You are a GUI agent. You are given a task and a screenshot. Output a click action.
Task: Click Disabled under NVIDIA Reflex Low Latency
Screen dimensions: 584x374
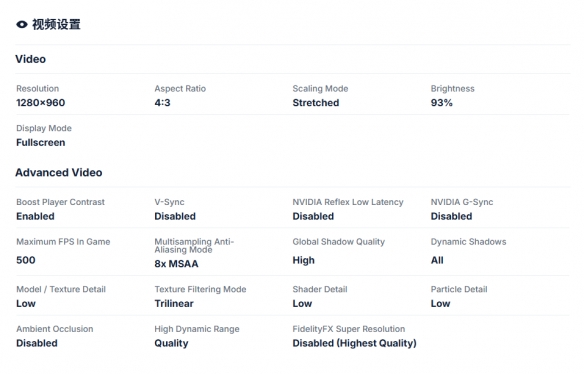[x=313, y=216]
